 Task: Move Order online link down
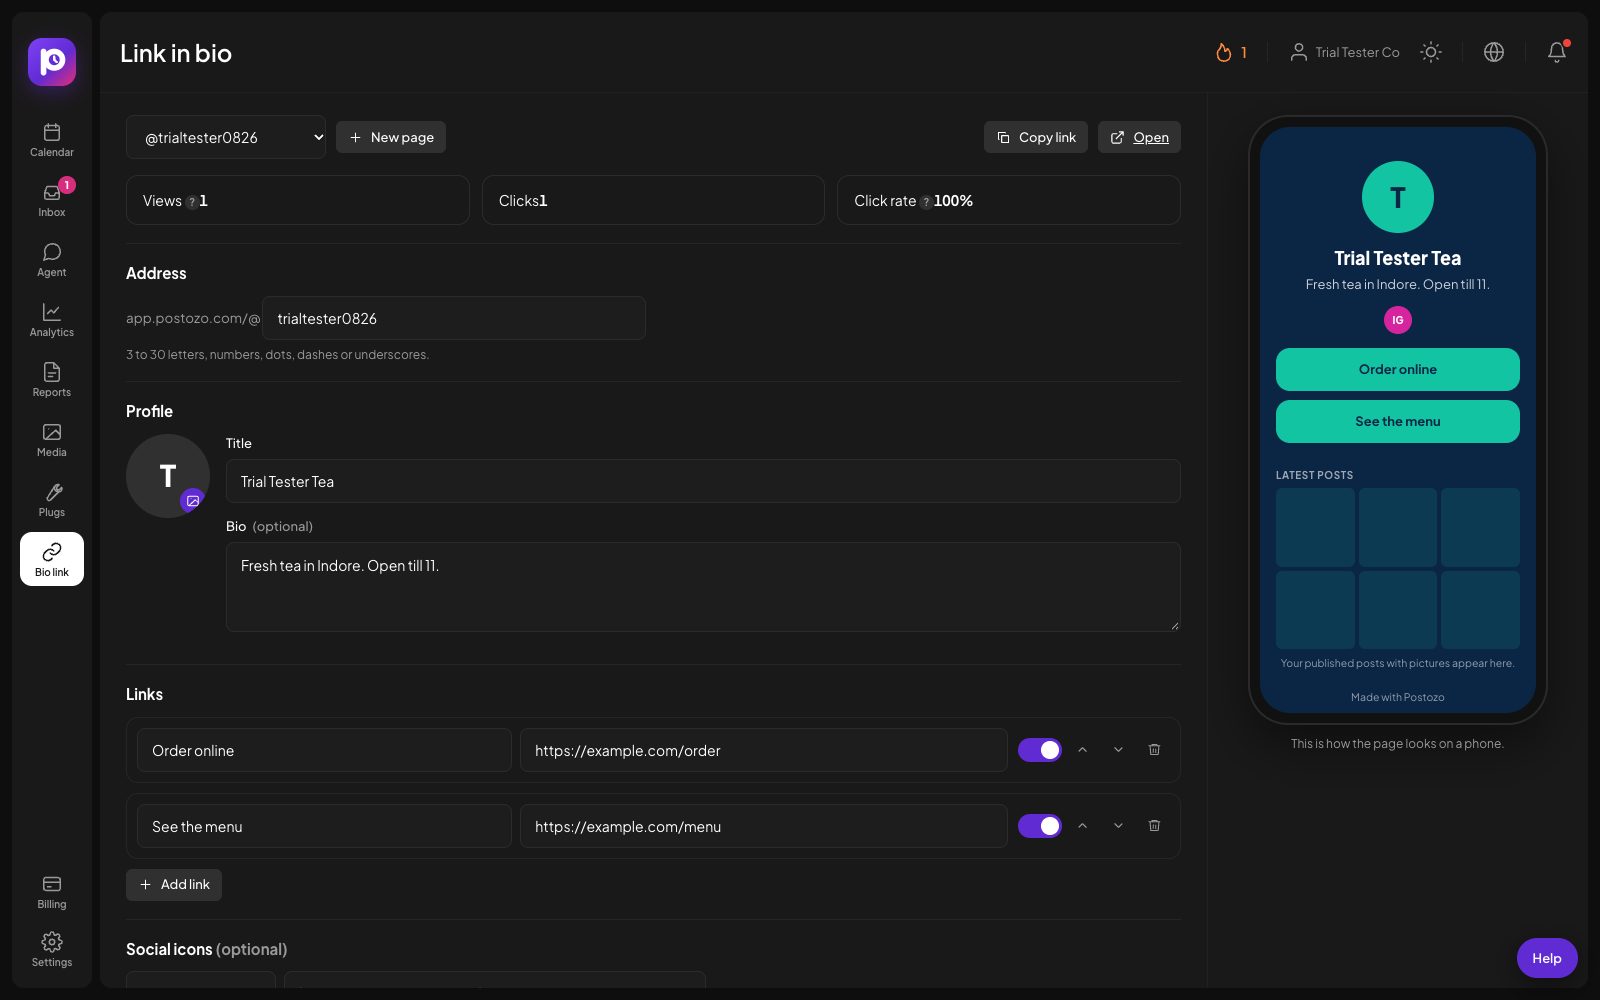tap(1118, 750)
